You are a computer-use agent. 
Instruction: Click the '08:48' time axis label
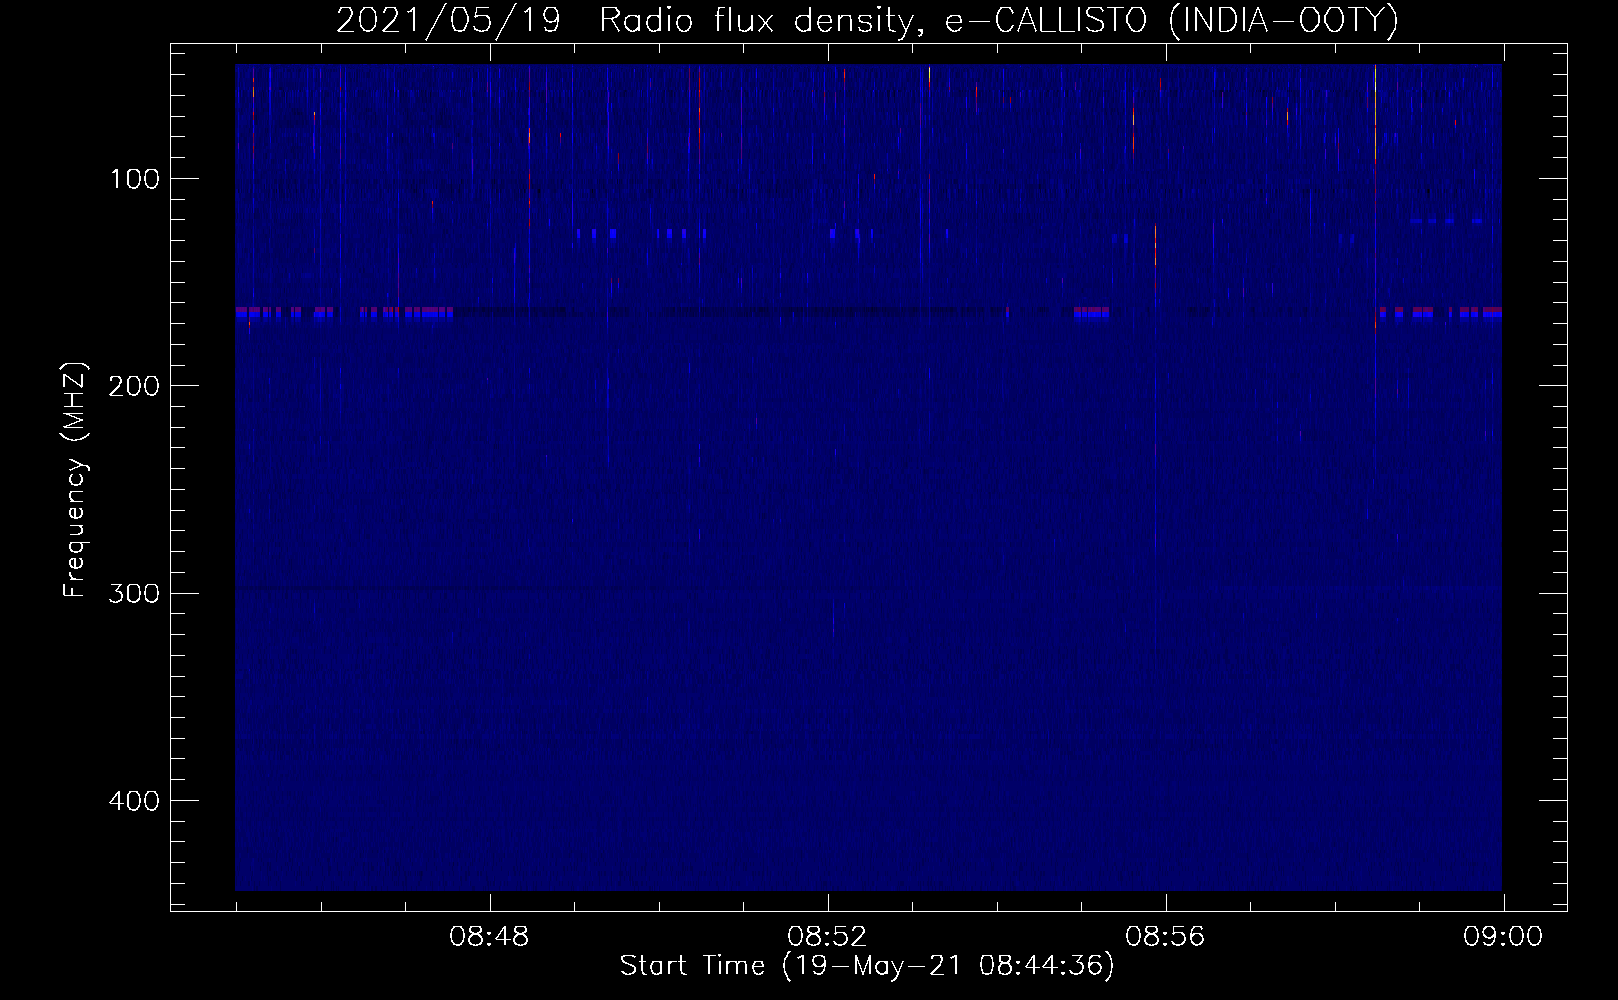coord(490,937)
